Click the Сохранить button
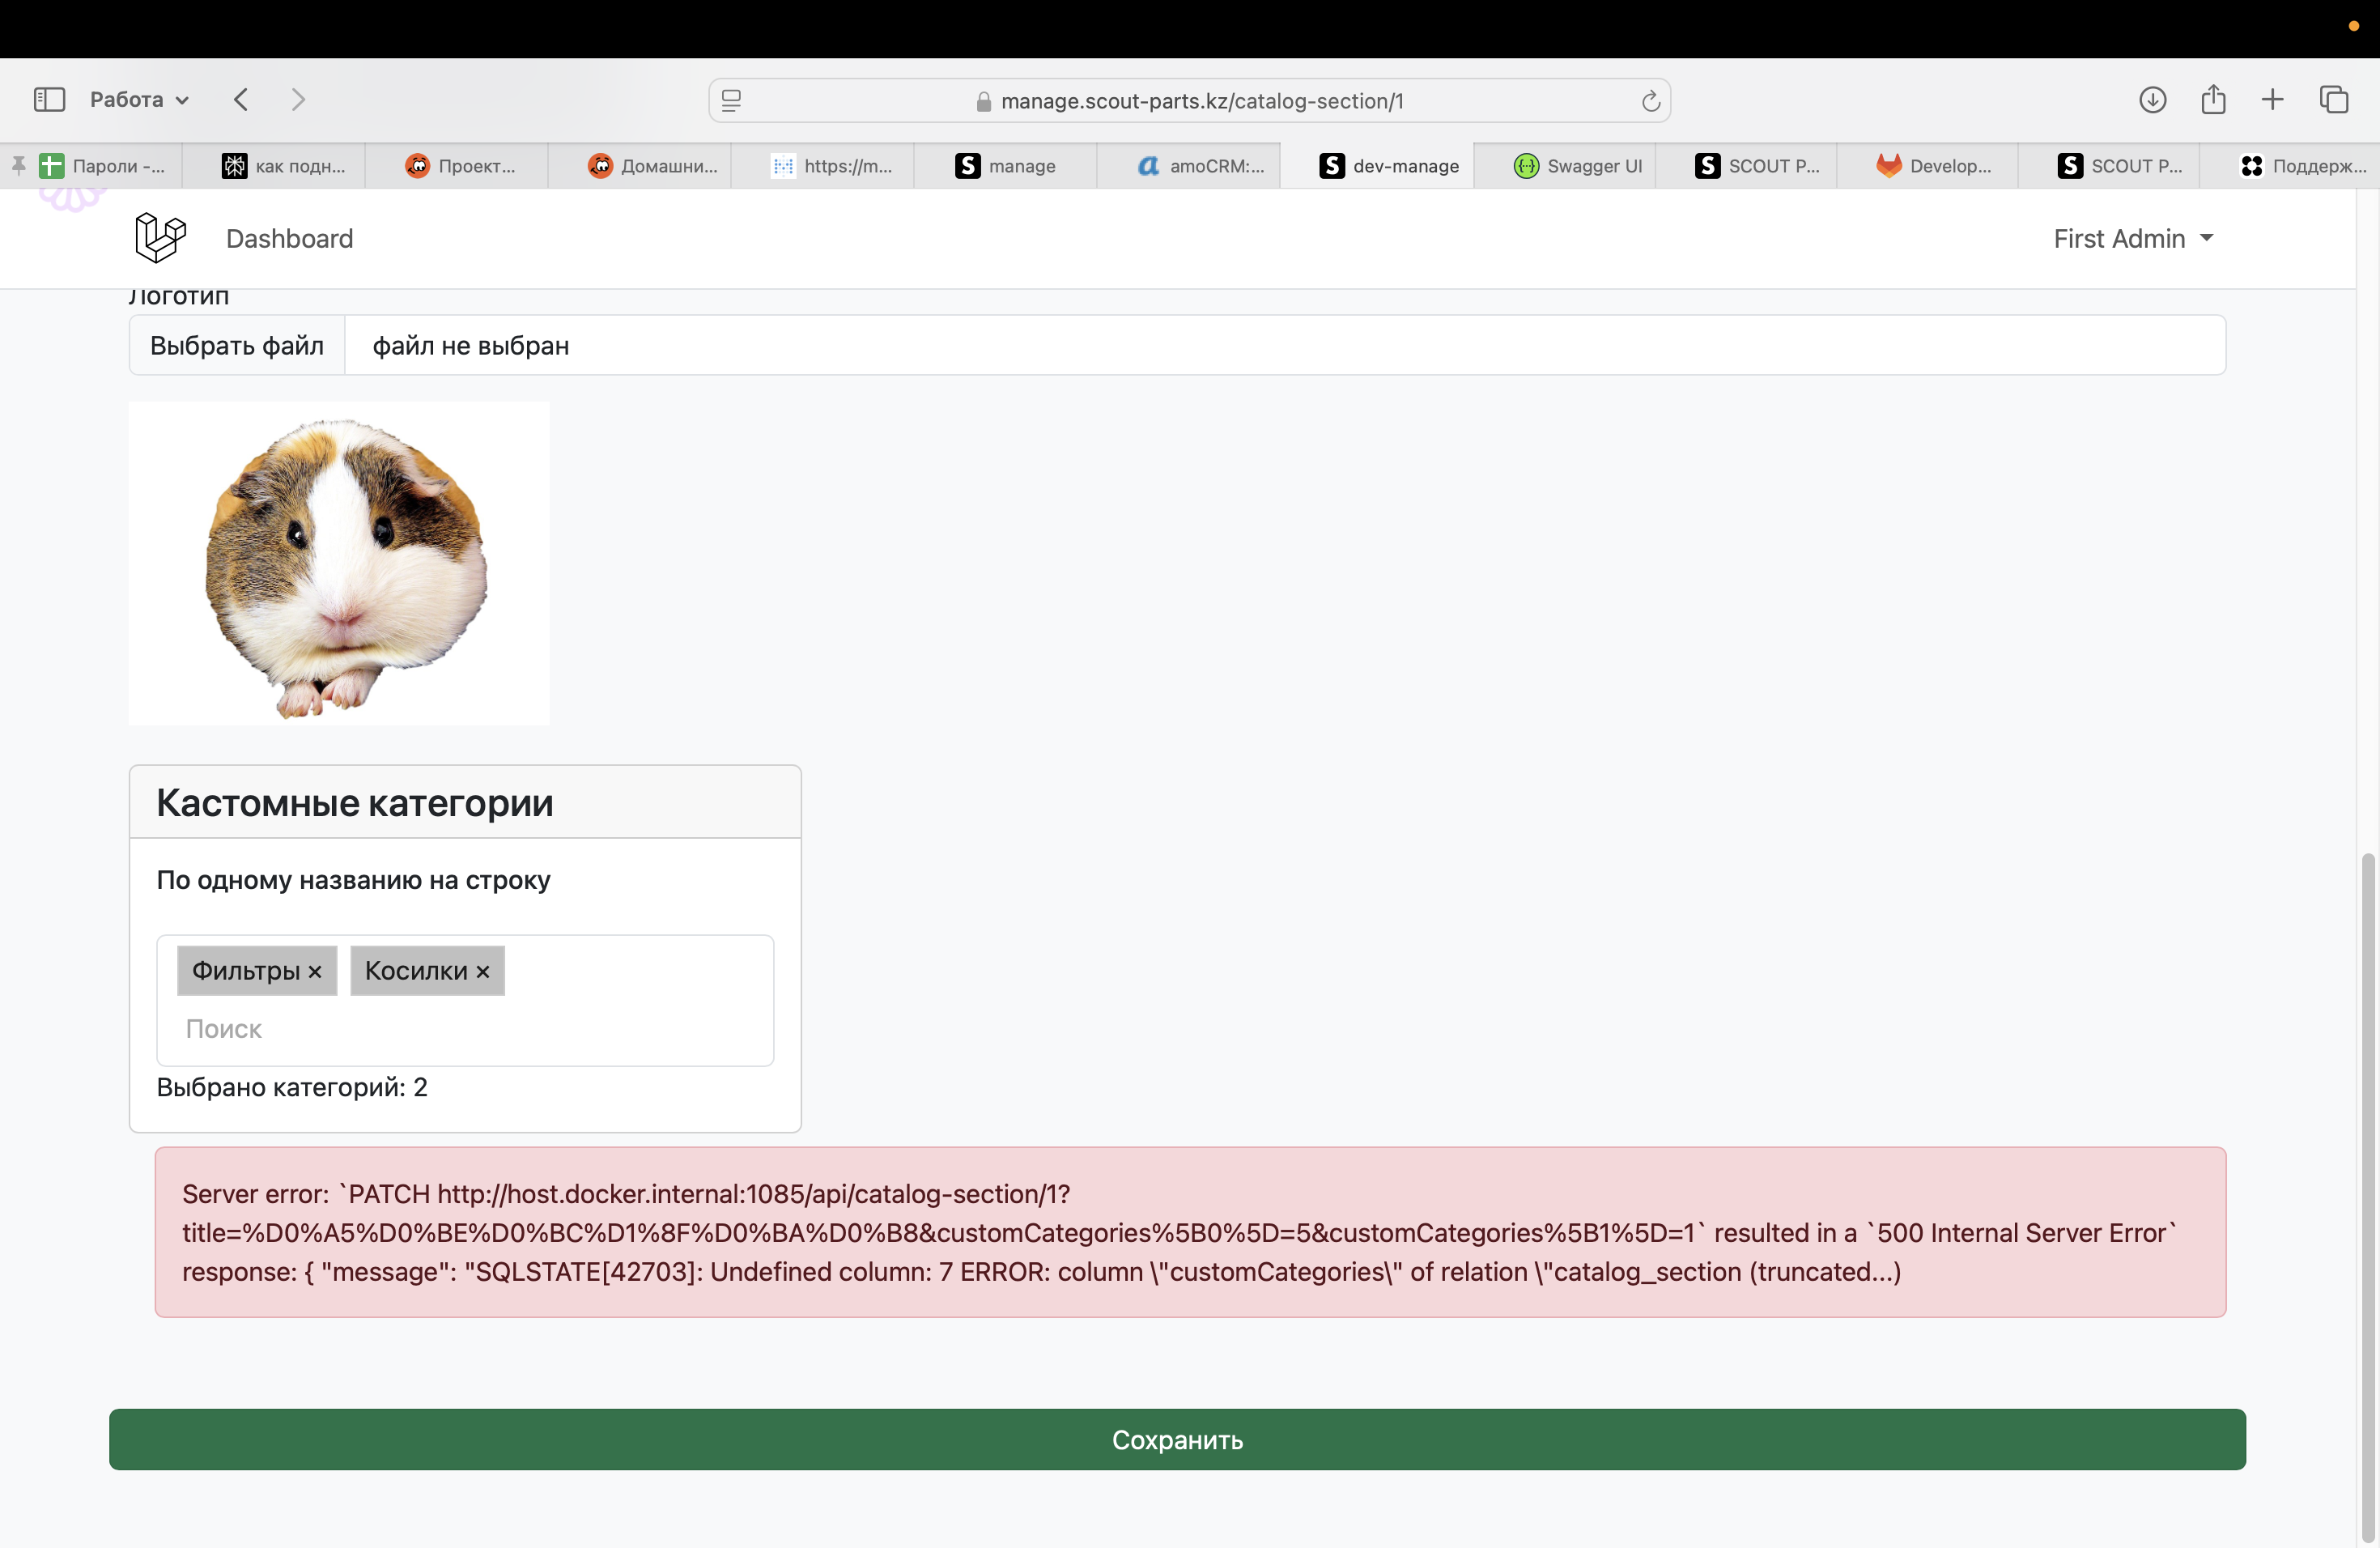The height and width of the screenshot is (1548, 2380). [1177, 1439]
